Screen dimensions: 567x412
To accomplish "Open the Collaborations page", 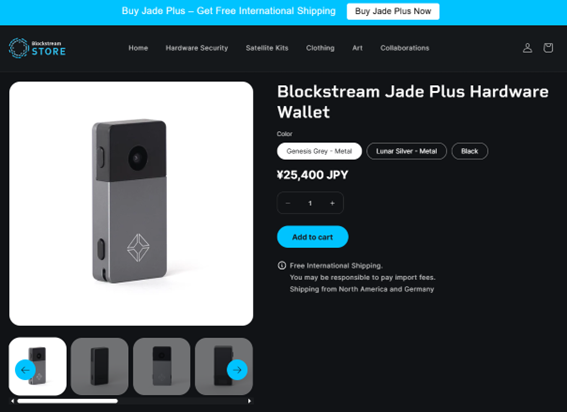I will (405, 48).
